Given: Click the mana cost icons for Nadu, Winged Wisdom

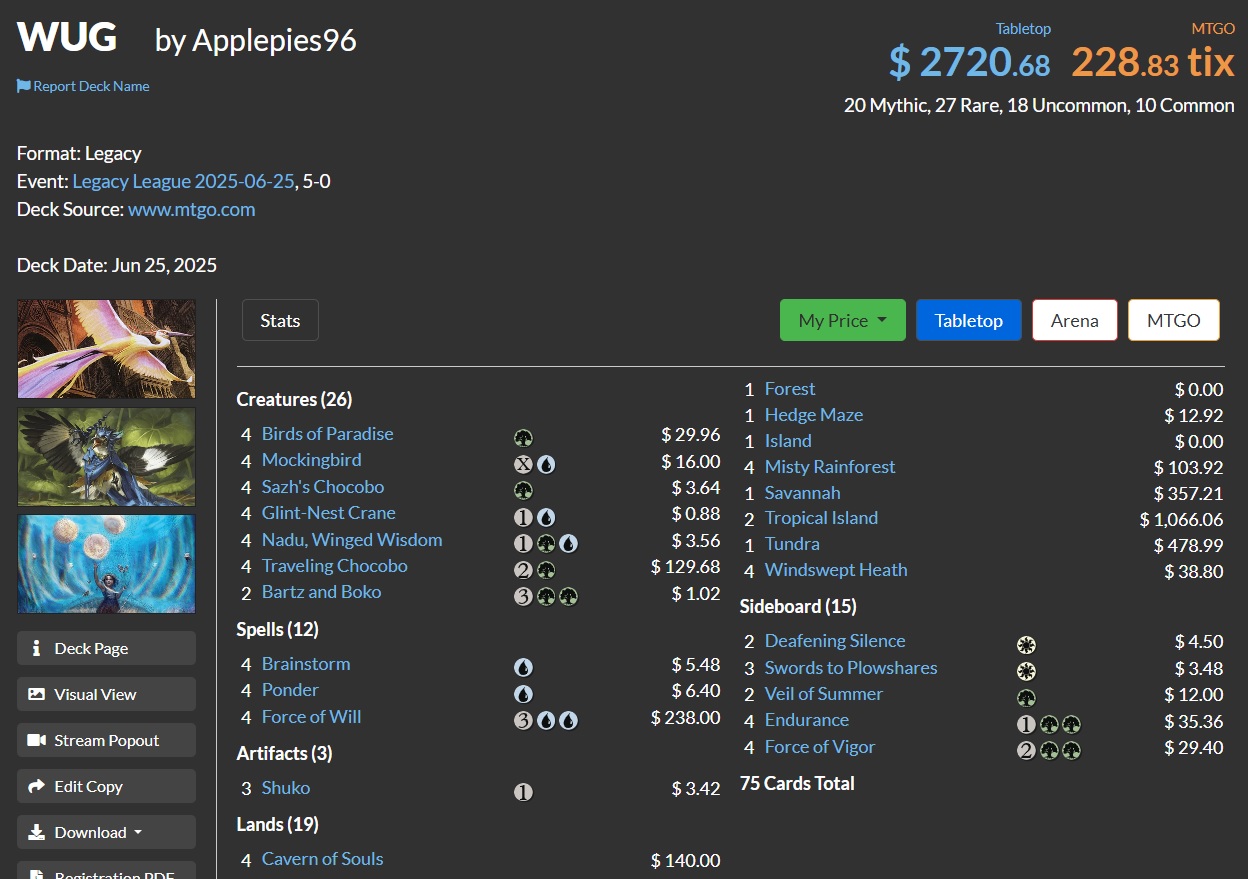Looking at the screenshot, I should pos(546,544).
